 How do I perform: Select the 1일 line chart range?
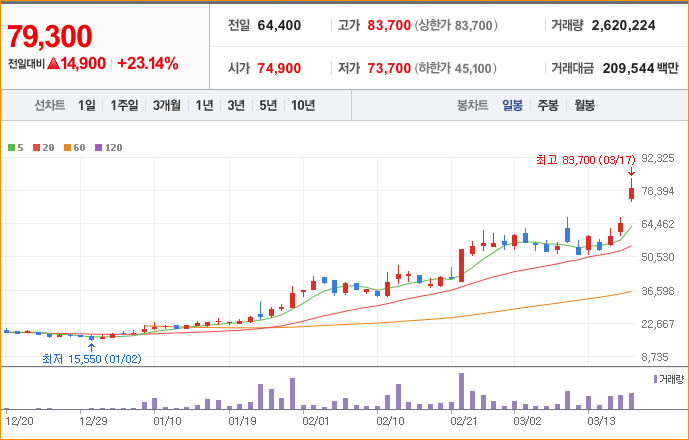[87, 105]
